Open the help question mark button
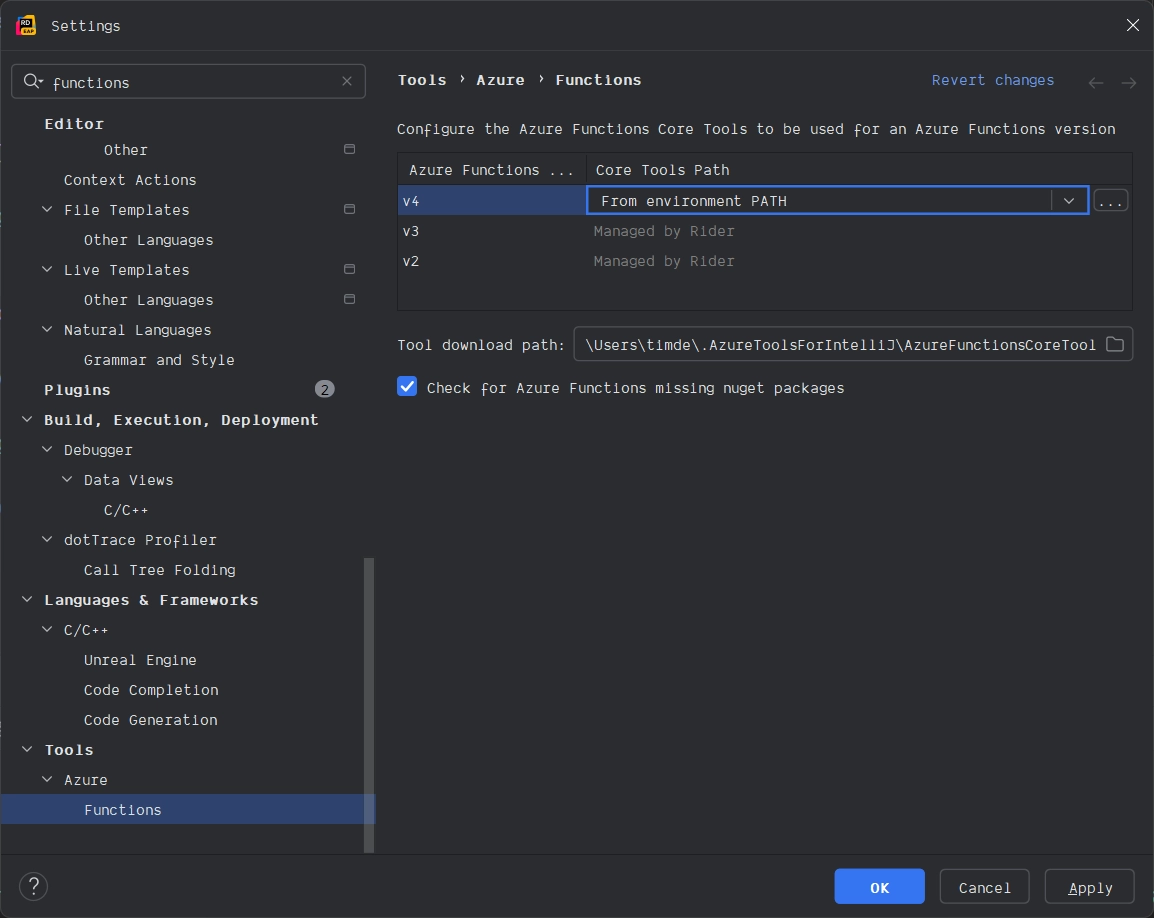 33,886
